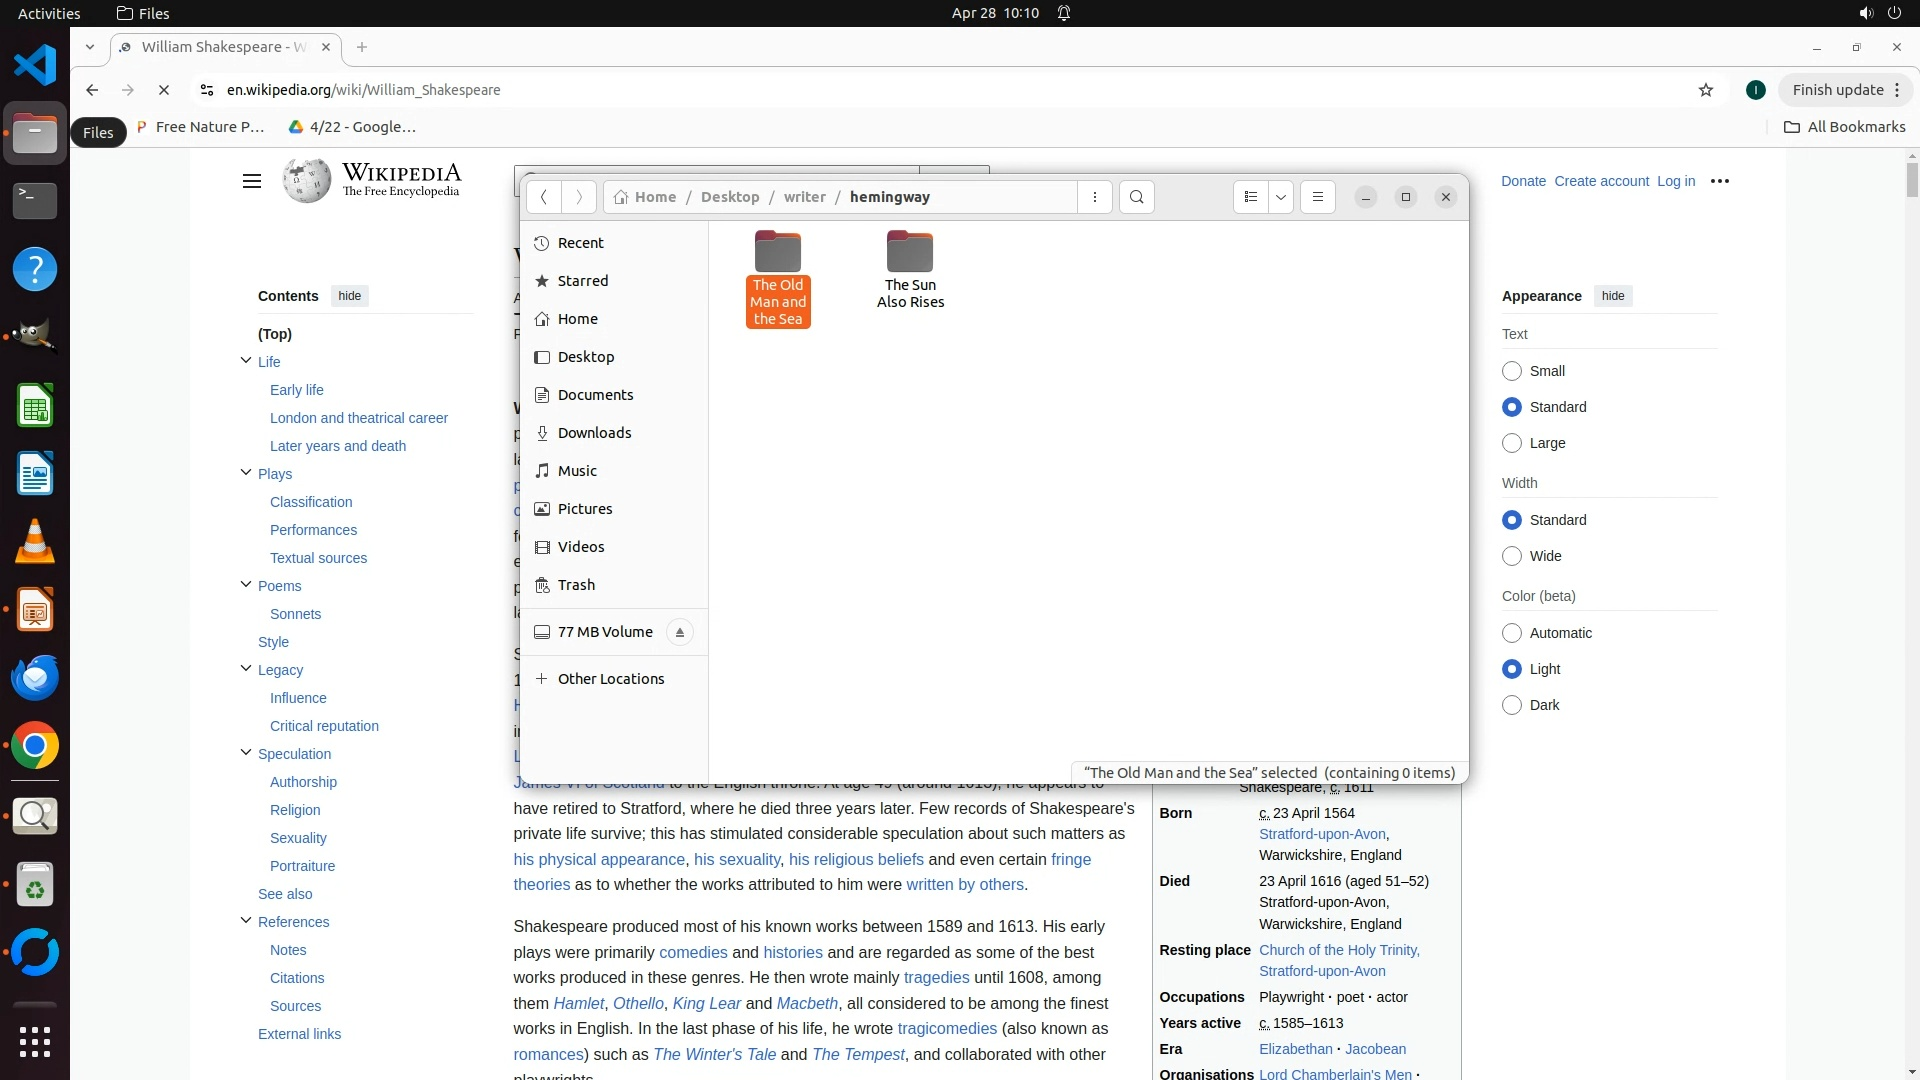1920x1080 pixels.
Task: Click the Finish update button
Action: 1837,90
